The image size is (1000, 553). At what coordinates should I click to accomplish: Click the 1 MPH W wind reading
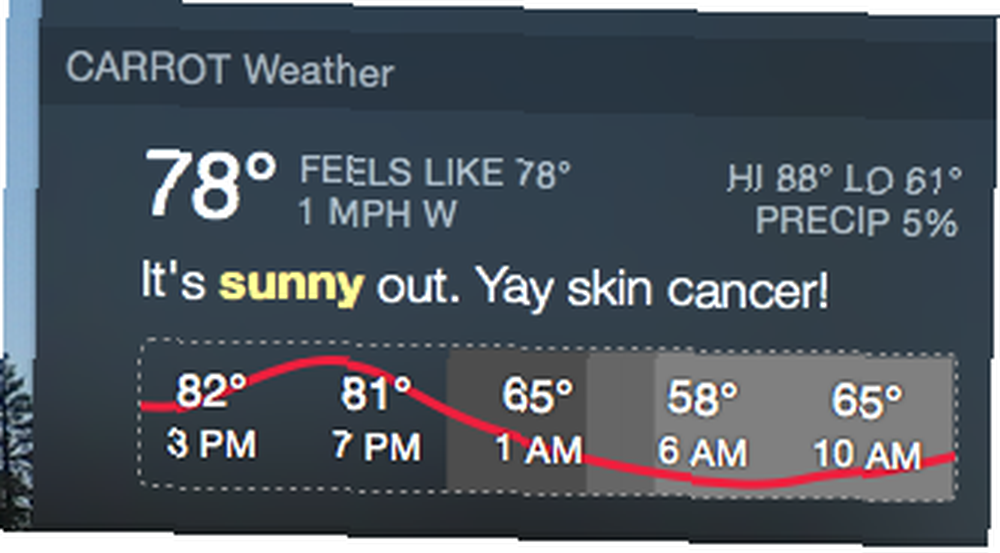tap(378, 213)
